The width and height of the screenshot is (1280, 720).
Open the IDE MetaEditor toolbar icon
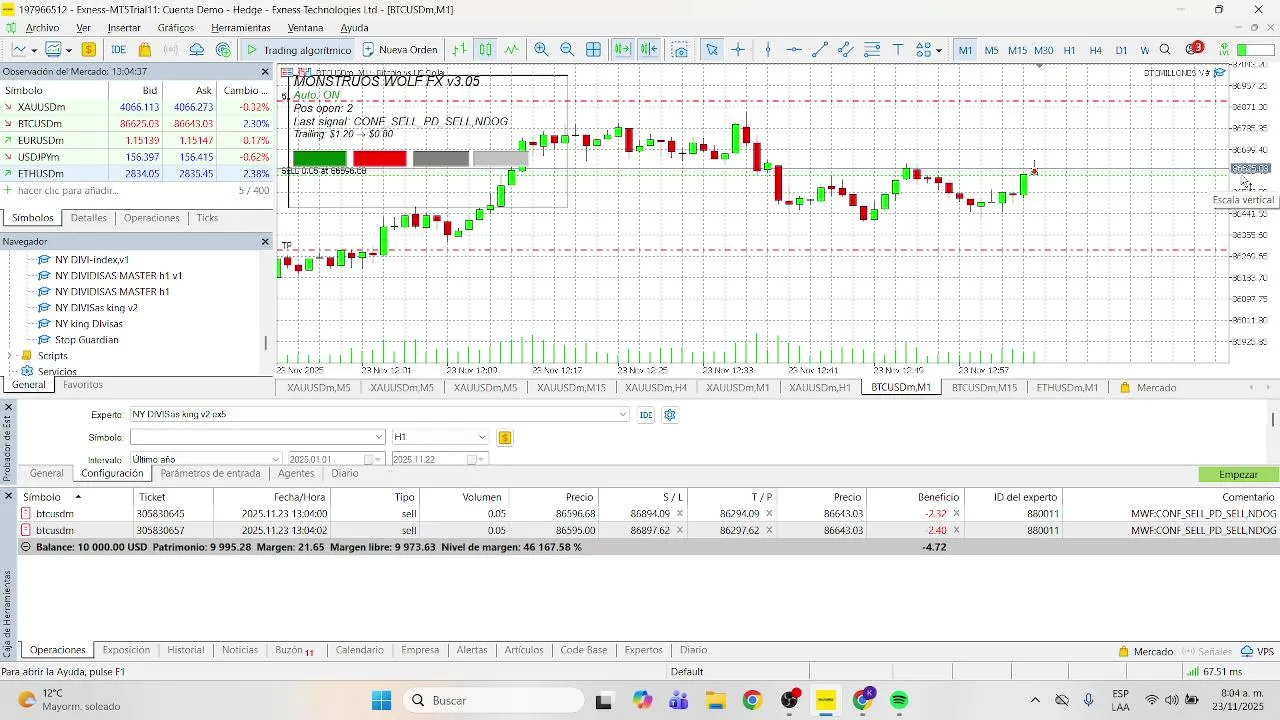point(118,49)
